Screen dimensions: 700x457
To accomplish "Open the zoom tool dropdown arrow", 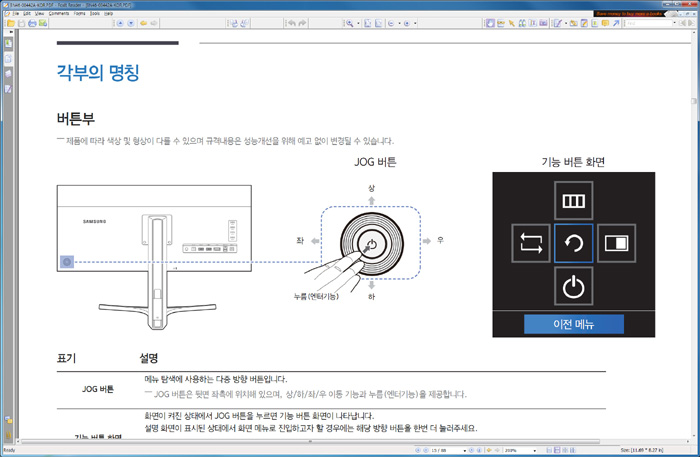I will pos(359,23).
